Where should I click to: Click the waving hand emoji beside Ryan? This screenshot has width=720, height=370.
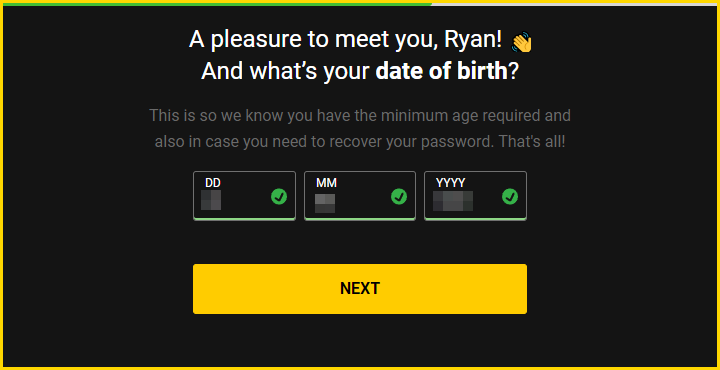click(522, 42)
